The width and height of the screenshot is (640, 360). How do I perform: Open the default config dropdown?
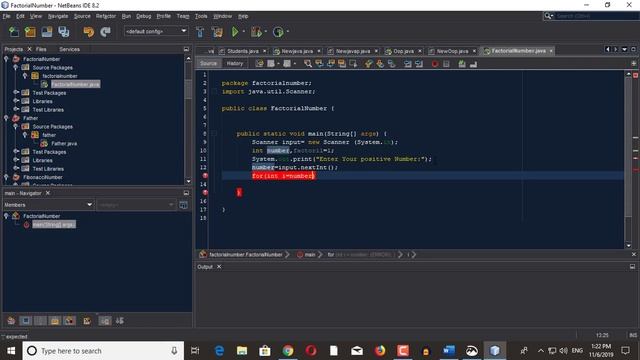coord(156,31)
